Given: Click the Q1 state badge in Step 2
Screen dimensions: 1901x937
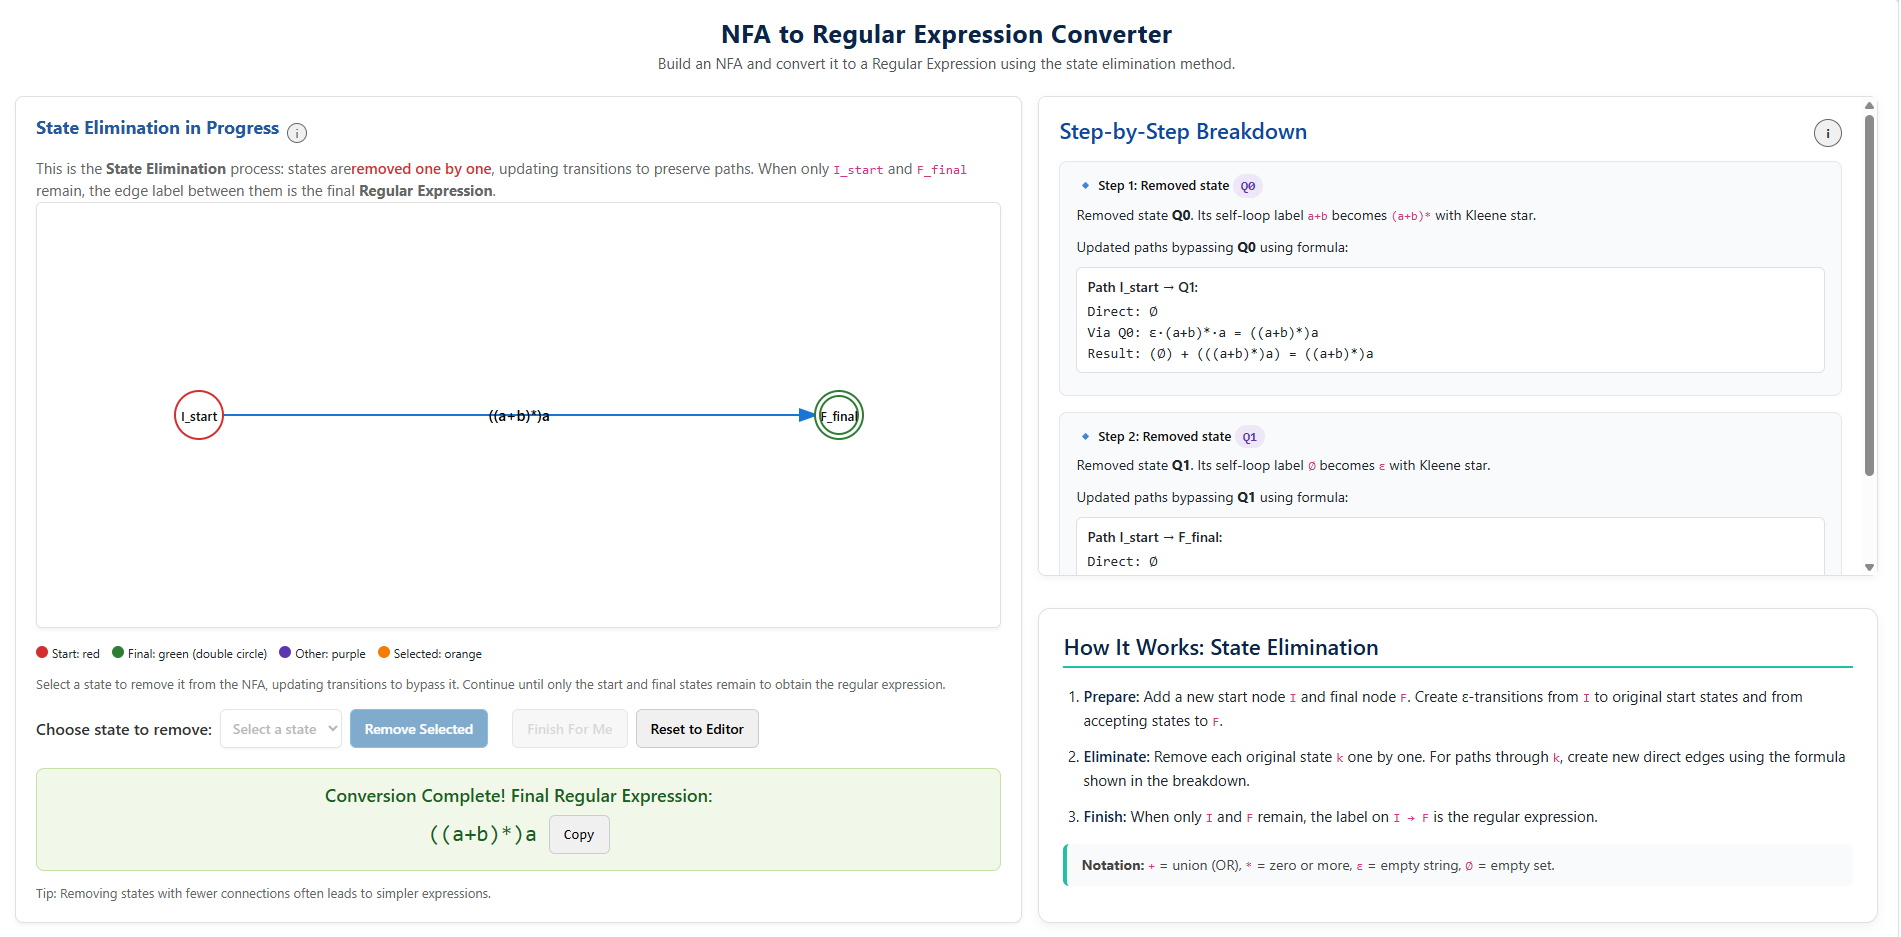Looking at the screenshot, I should 1248,436.
